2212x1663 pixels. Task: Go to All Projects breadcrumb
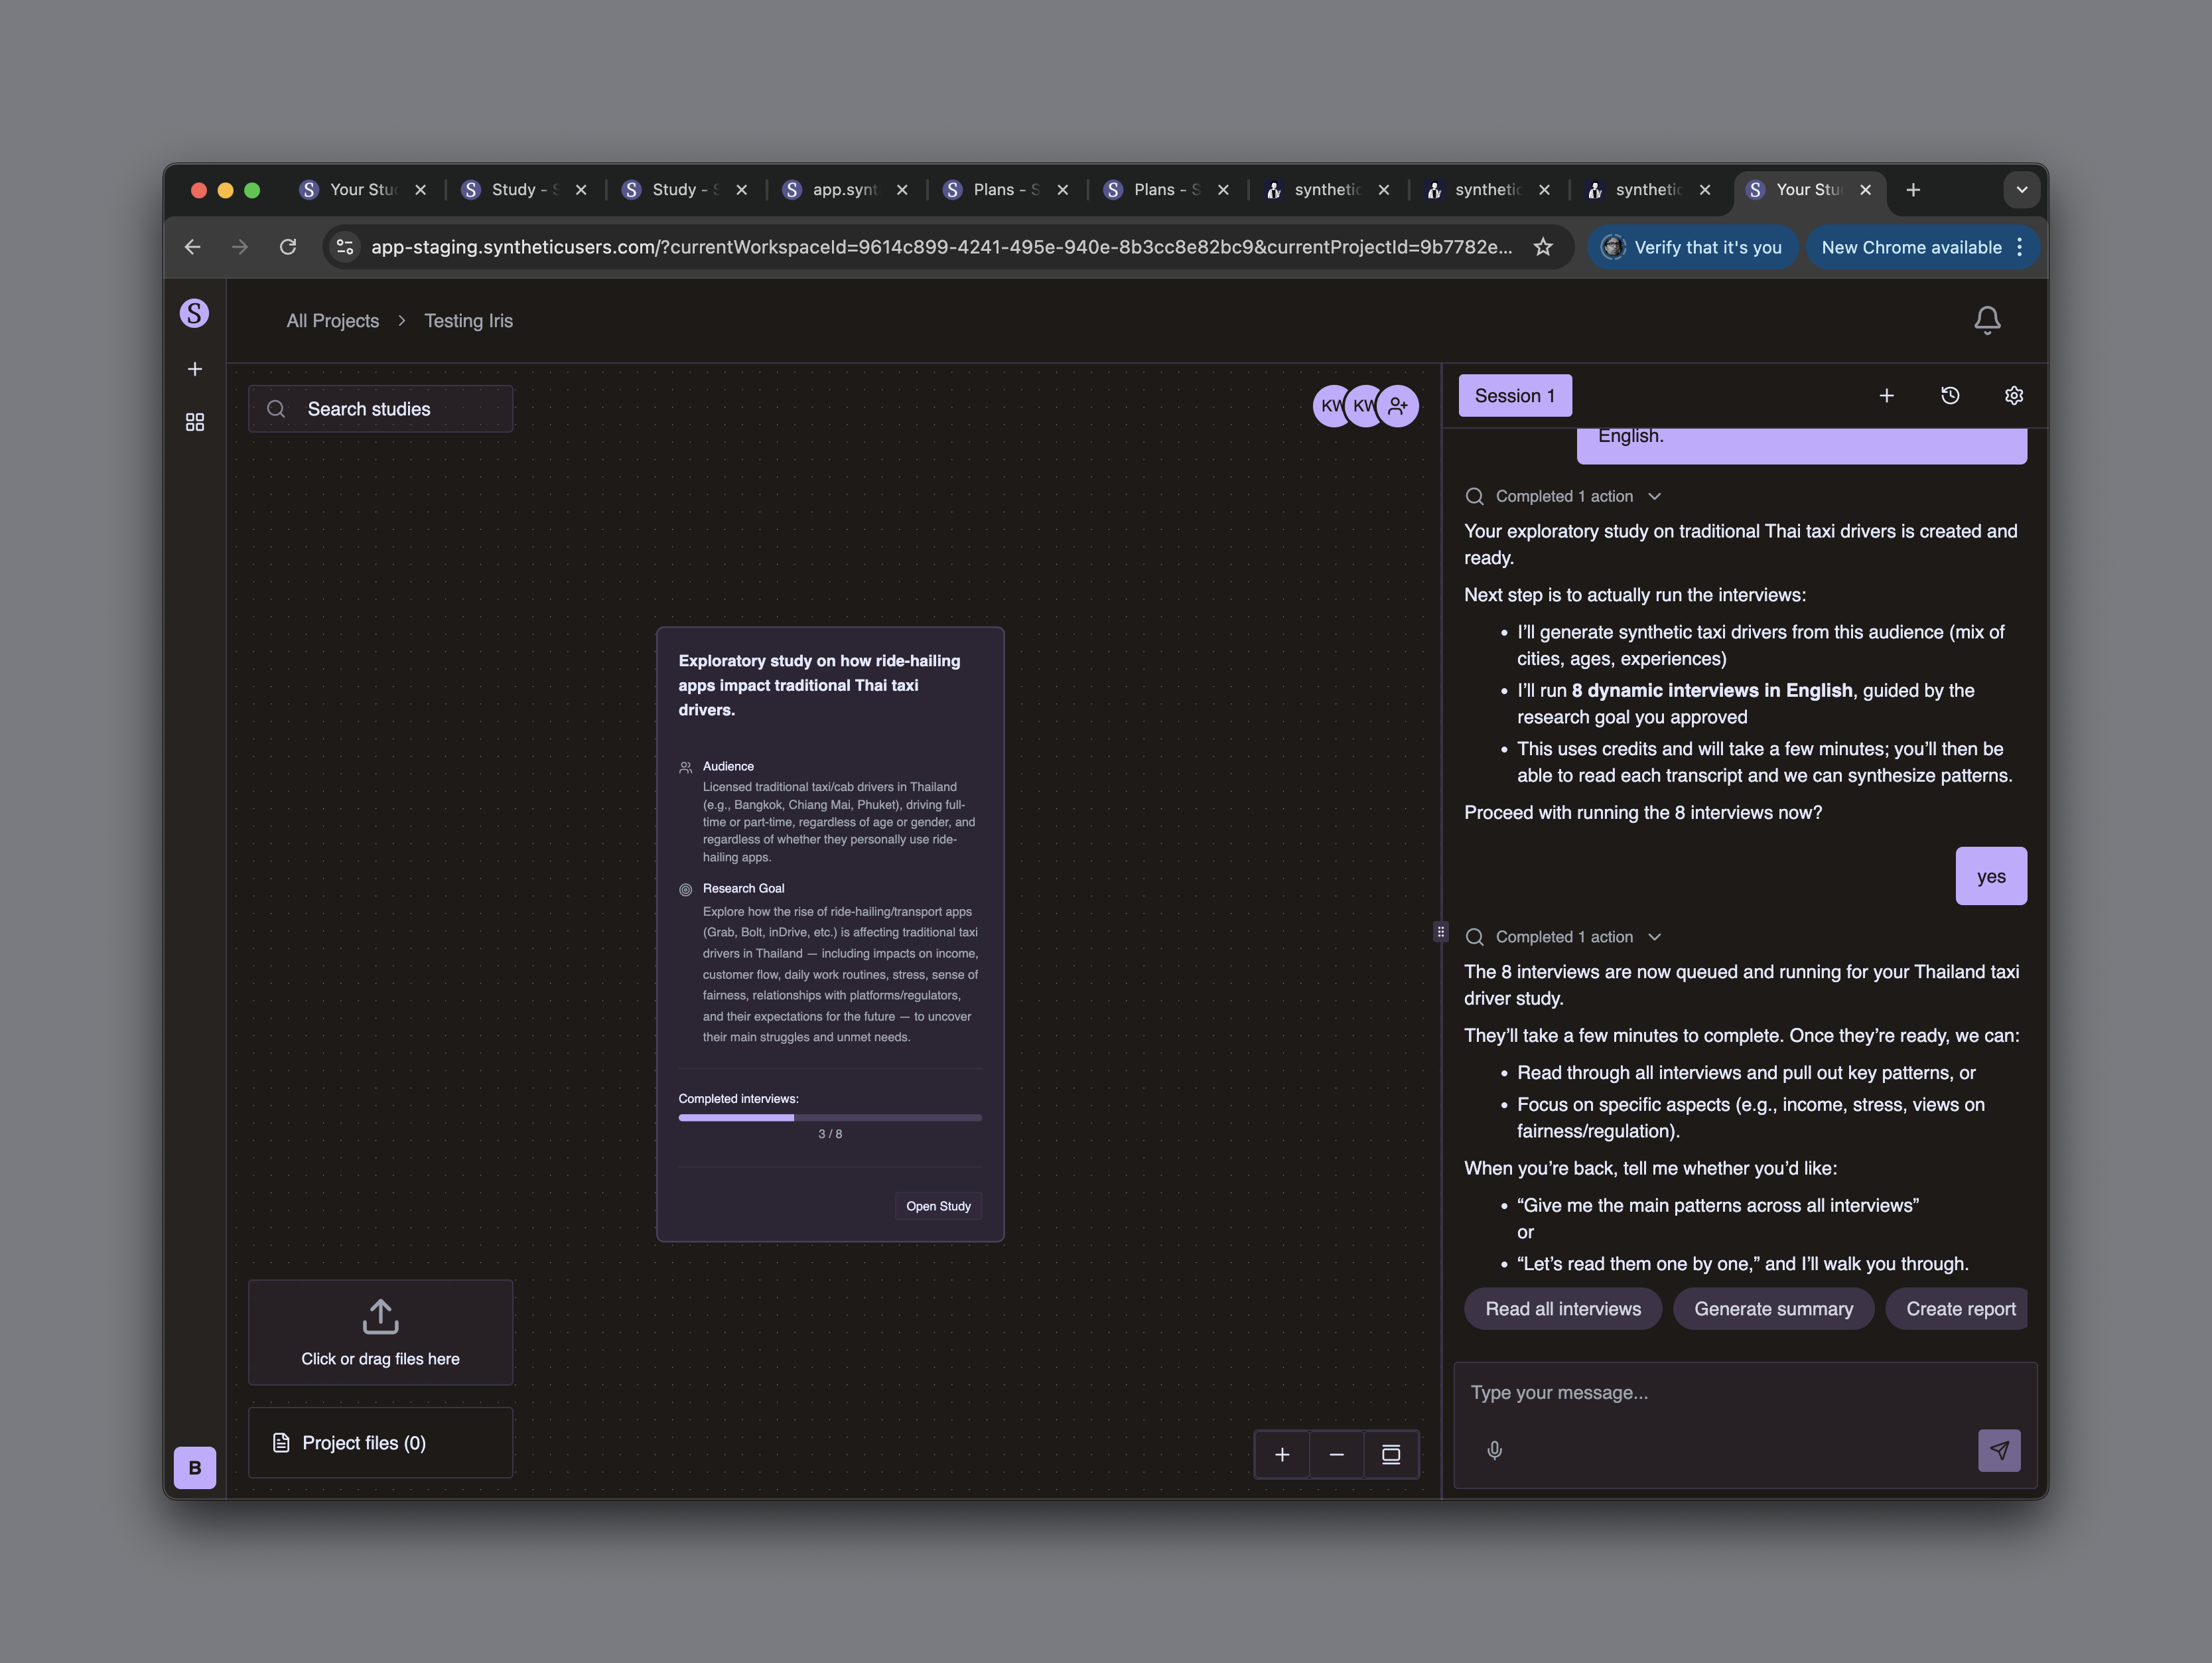[x=332, y=321]
